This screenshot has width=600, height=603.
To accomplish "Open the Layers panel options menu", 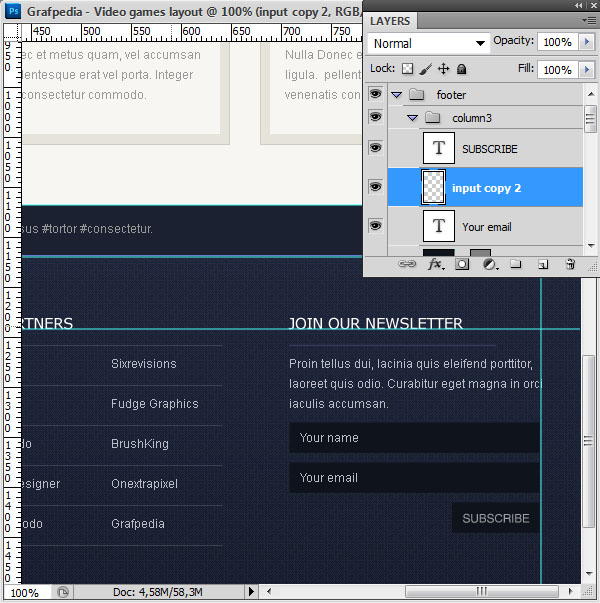I will click(x=589, y=20).
